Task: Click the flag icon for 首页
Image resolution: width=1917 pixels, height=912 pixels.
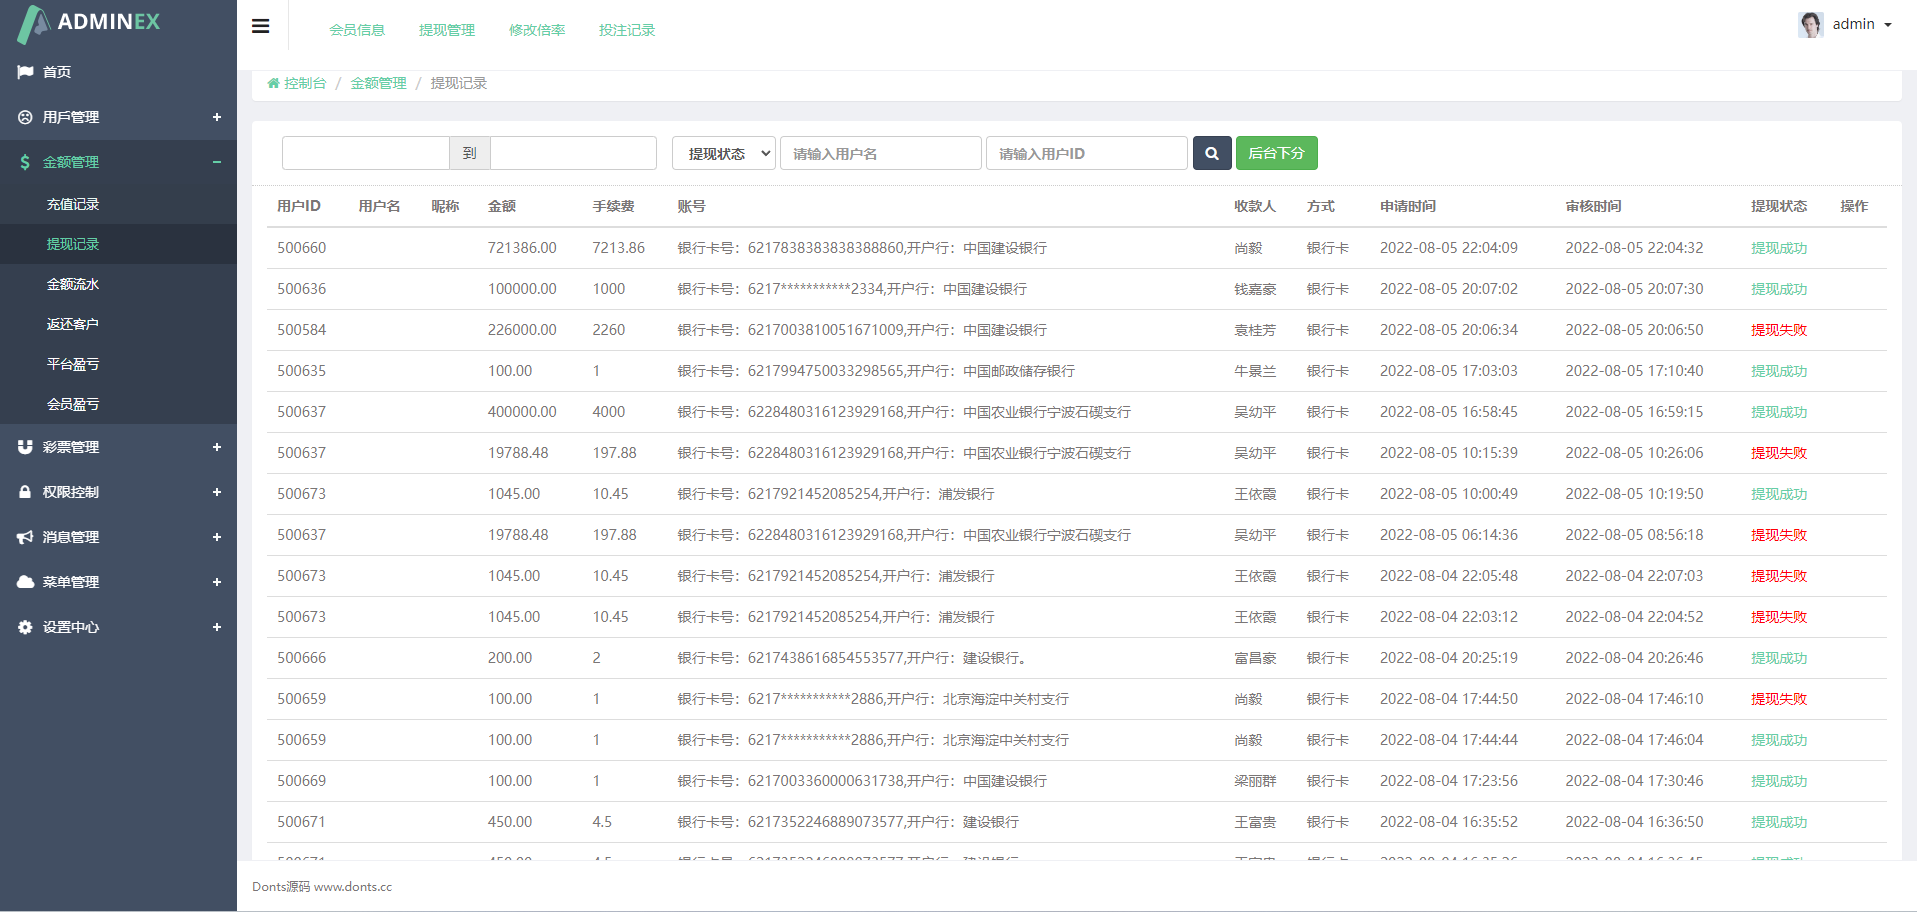Action: coord(25,72)
